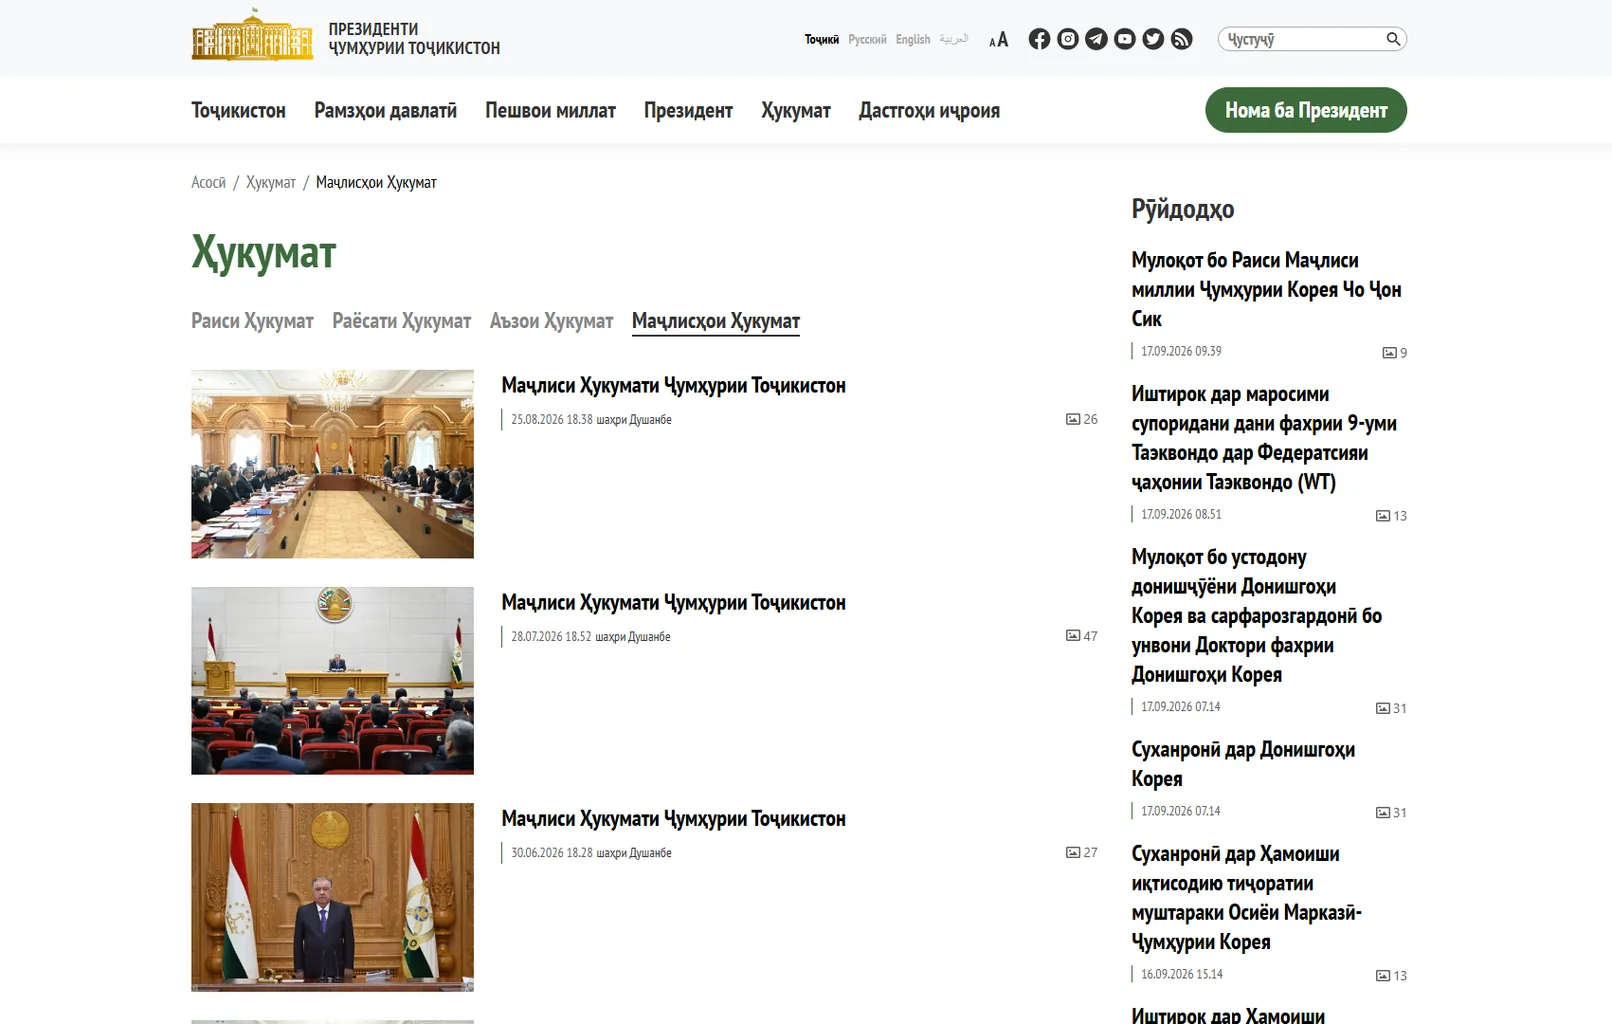Viewport: 1612px width, 1024px height.
Task: Select the Маҷлисҳои Ҳукумат tab
Action: point(716,321)
